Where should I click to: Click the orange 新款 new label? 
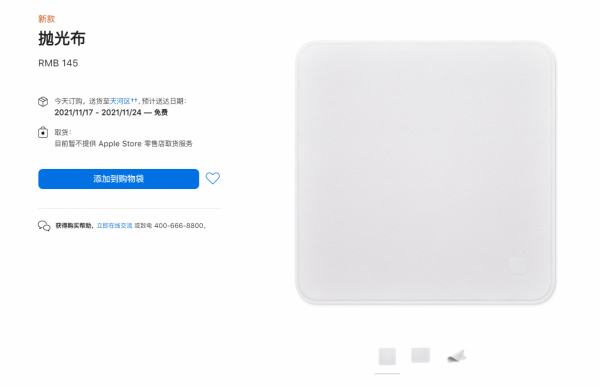(47, 19)
